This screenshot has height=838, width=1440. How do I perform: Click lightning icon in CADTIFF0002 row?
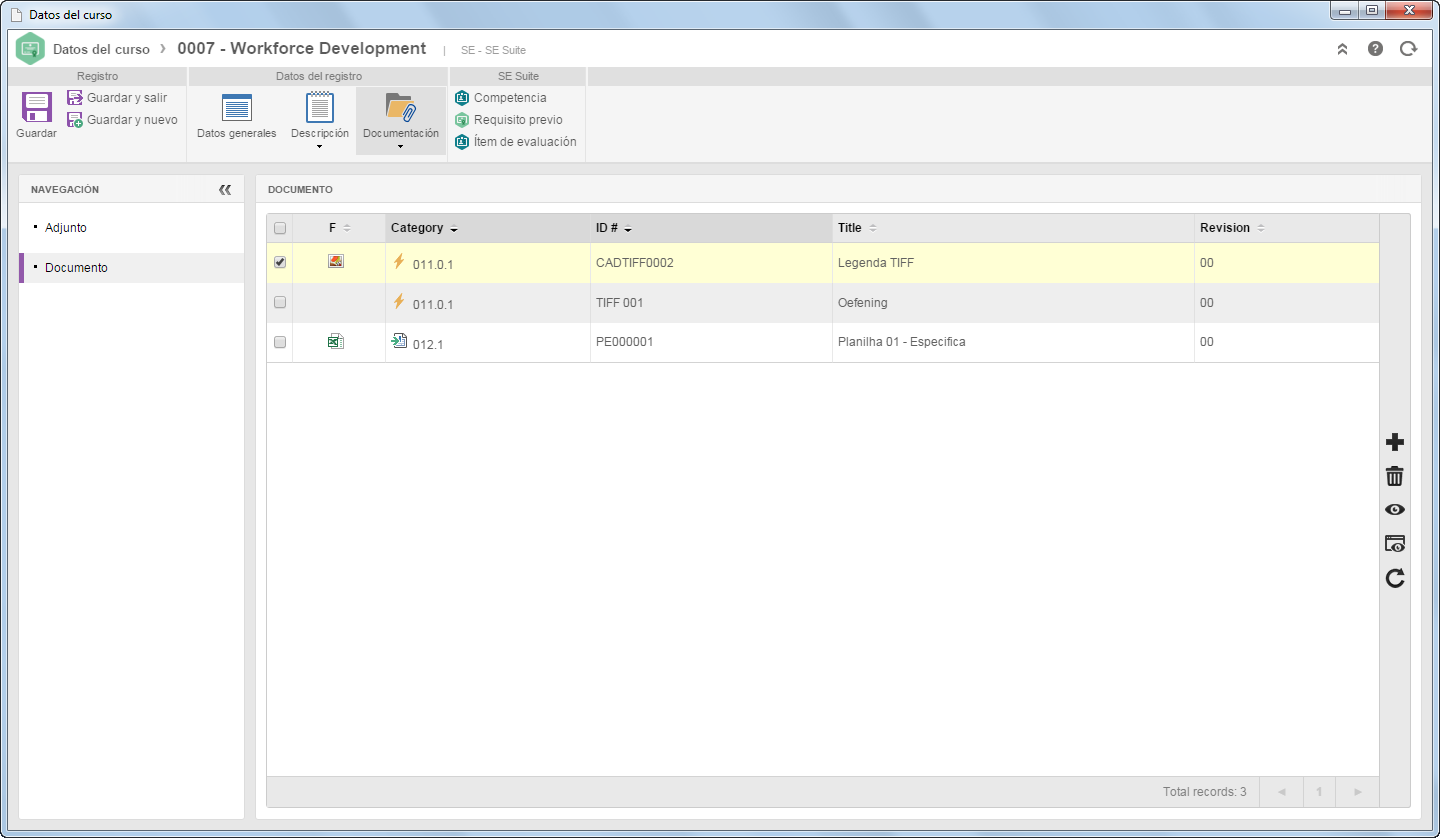[x=399, y=262]
